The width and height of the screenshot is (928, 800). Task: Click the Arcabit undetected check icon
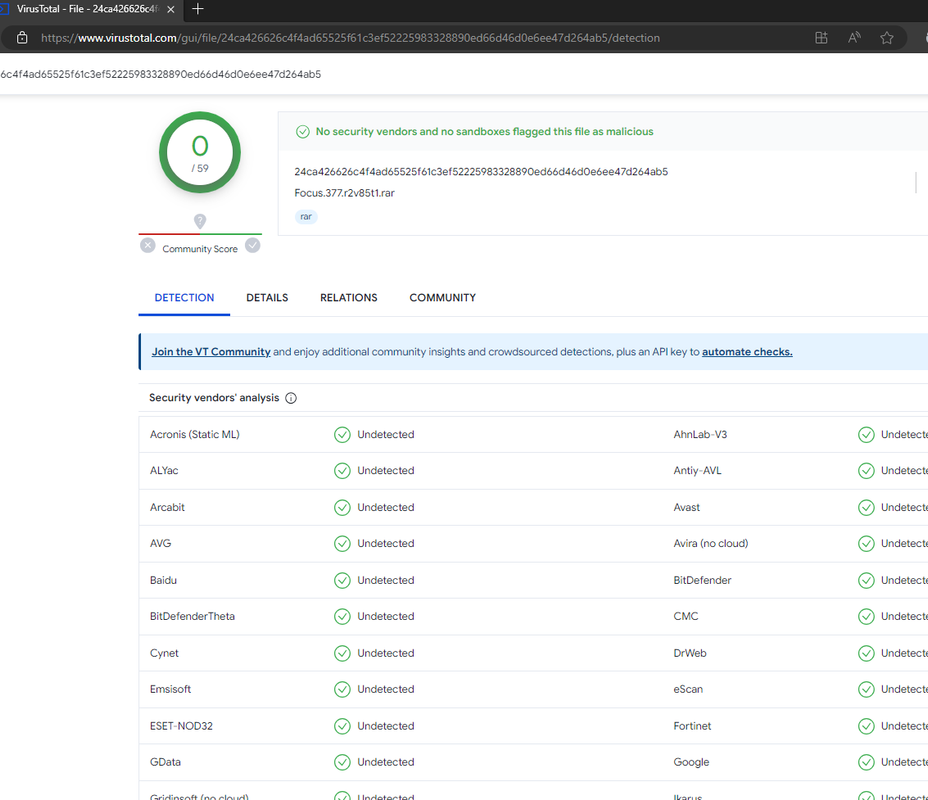(x=342, y=508)
